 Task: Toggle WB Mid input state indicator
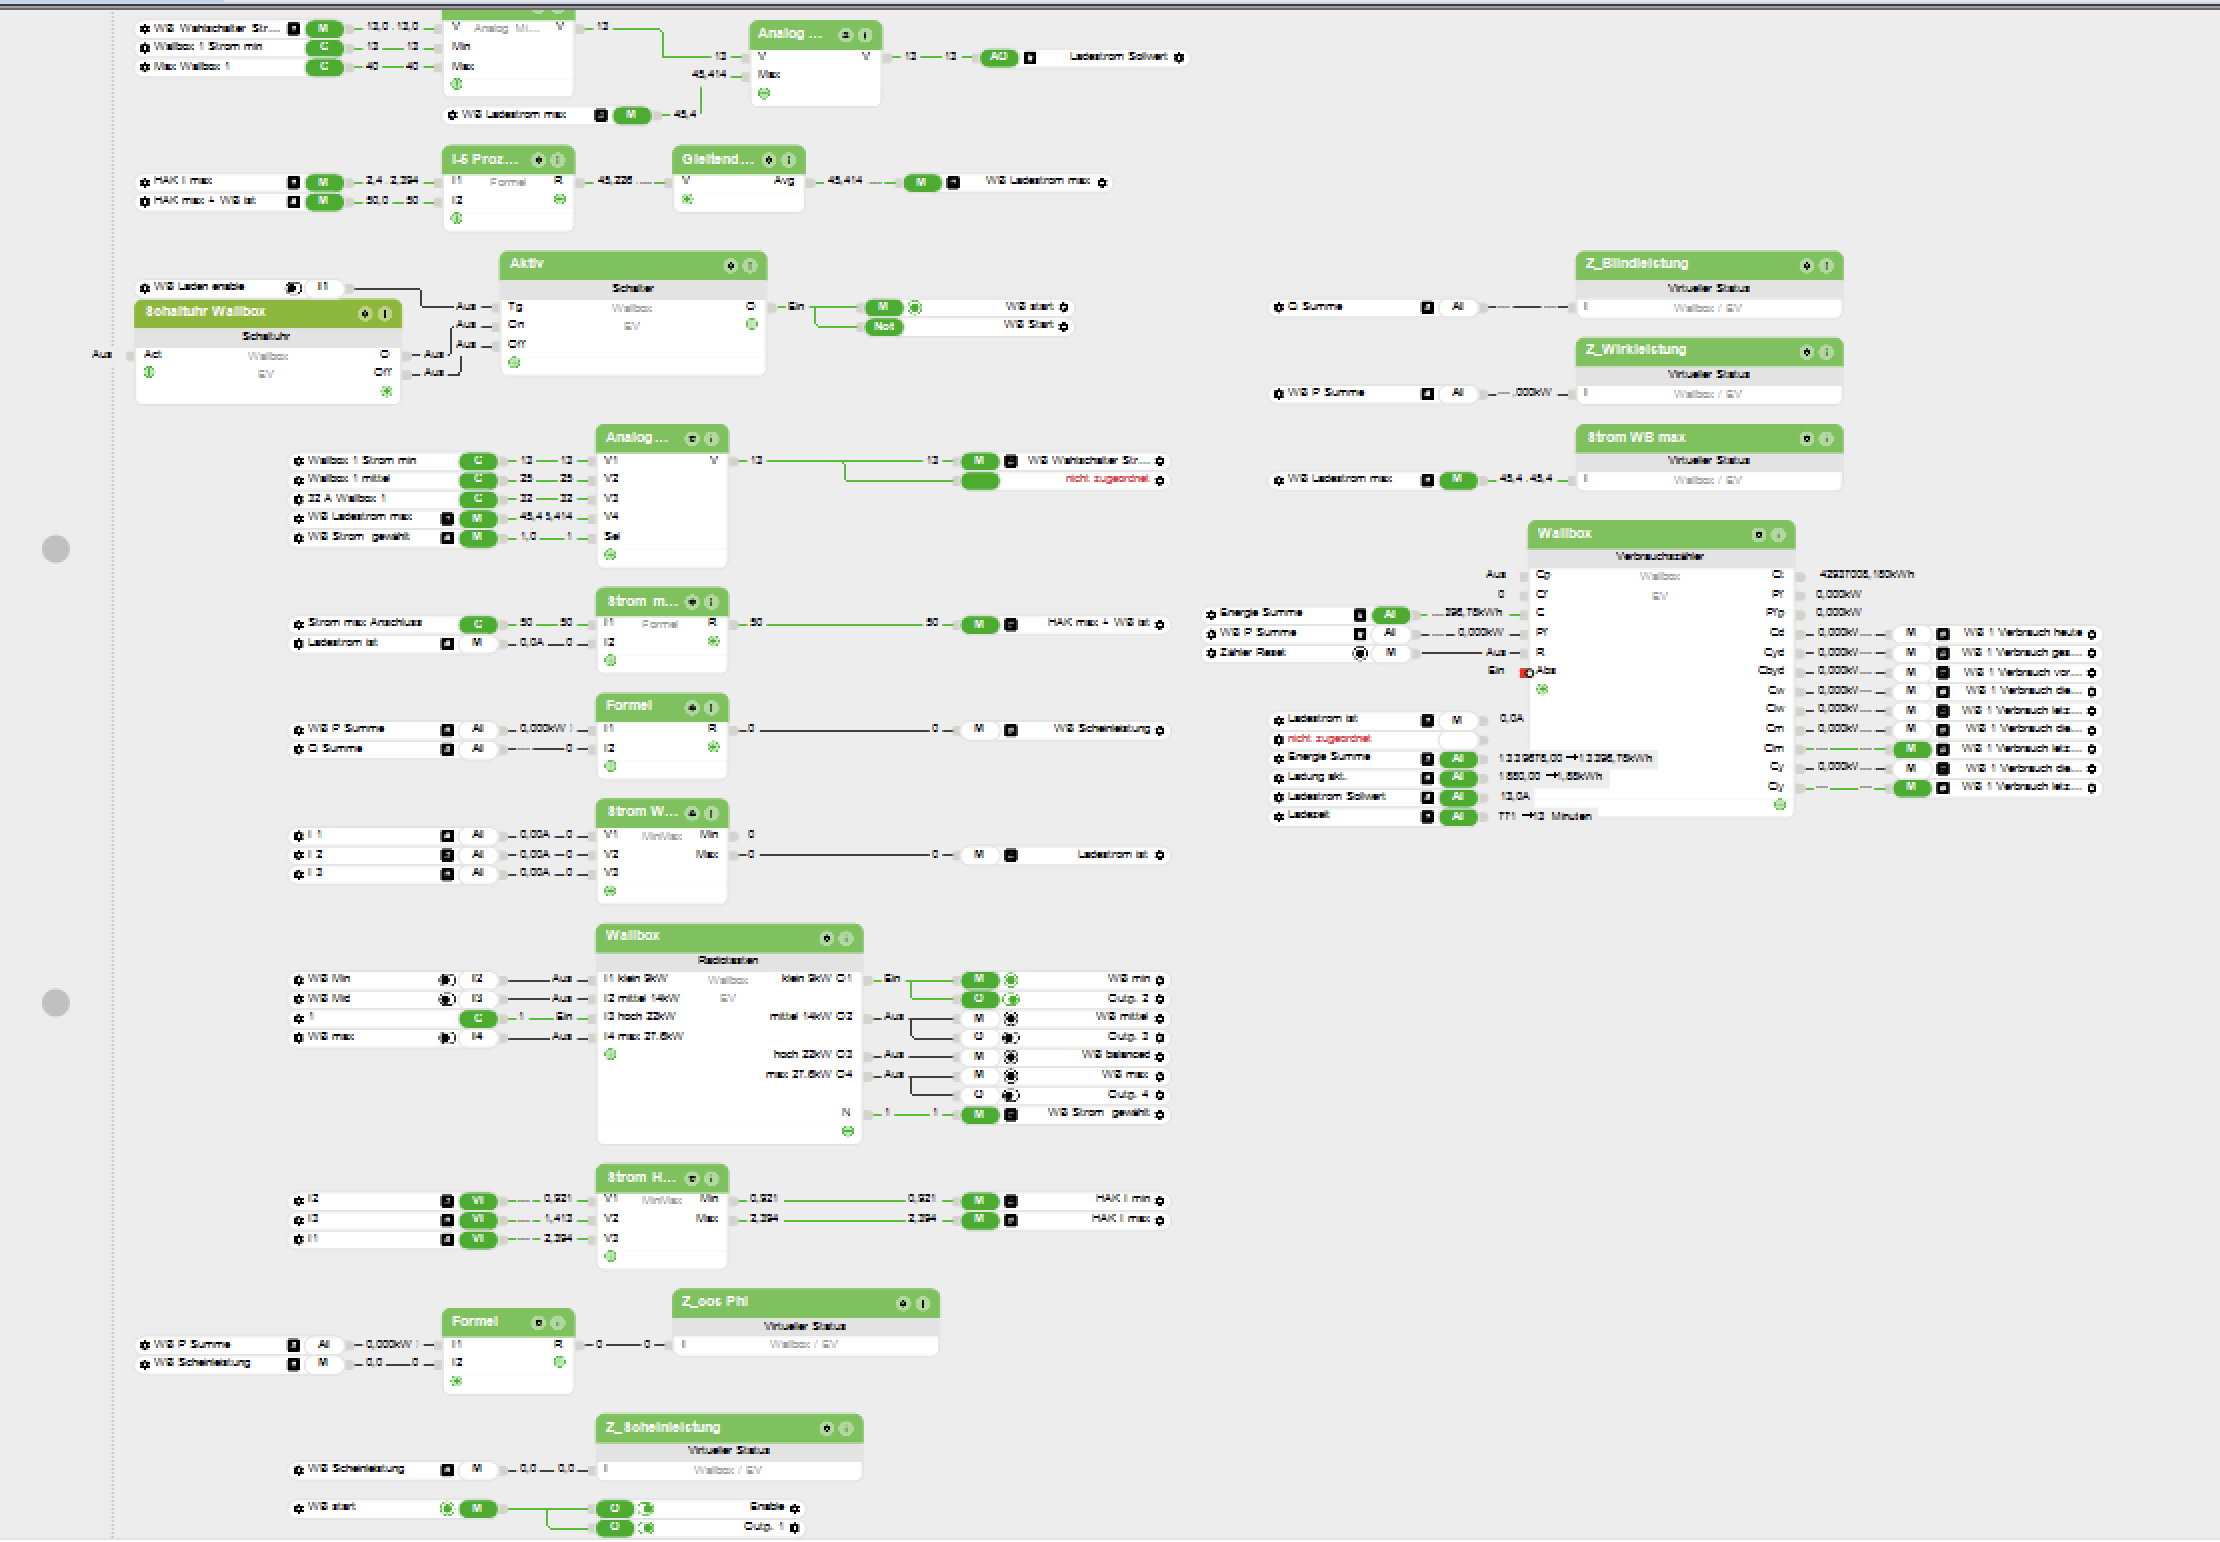[447, 999]
